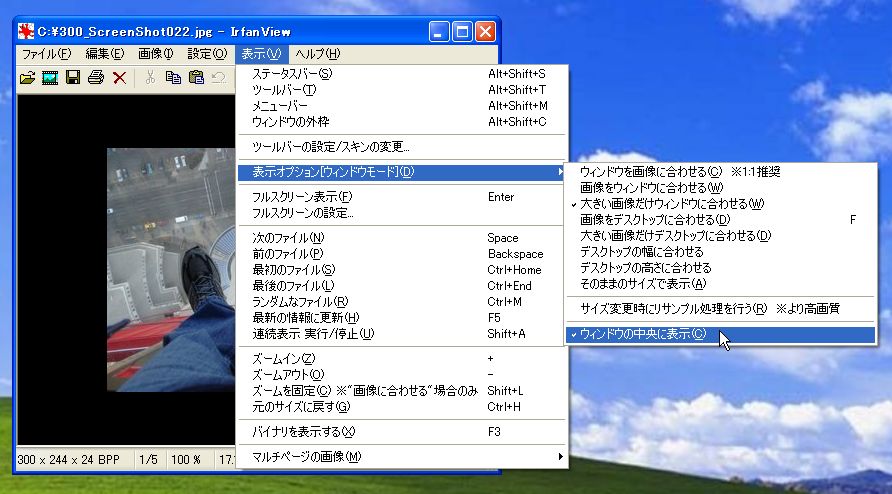Select 連続表示 実行/停止(U)
This screenshot has width=892, height=494.
[x=402, y=334]
